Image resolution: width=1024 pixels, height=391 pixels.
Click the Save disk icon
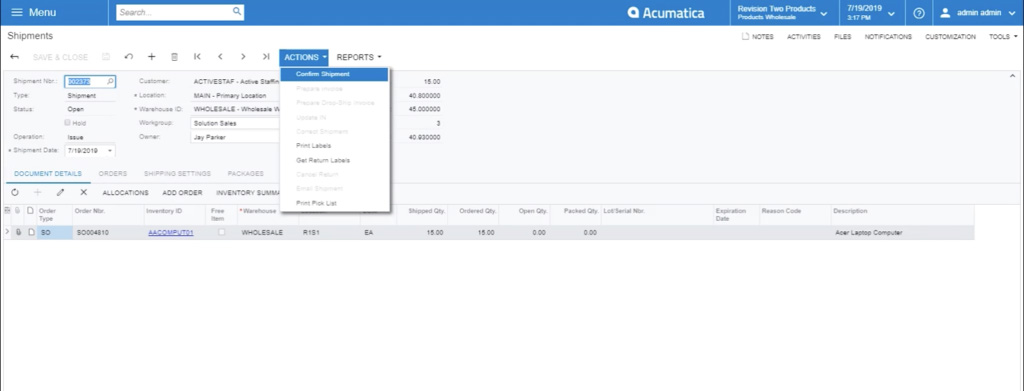[106, 57]
